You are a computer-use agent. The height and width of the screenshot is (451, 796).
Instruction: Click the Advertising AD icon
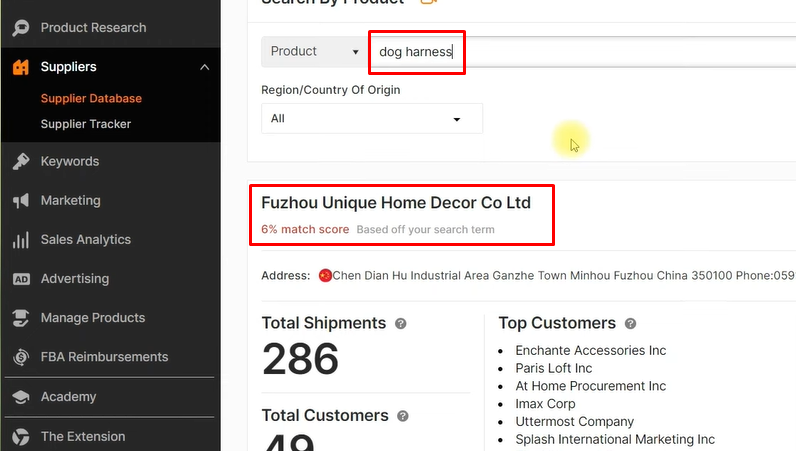click(x=21, y=279)
